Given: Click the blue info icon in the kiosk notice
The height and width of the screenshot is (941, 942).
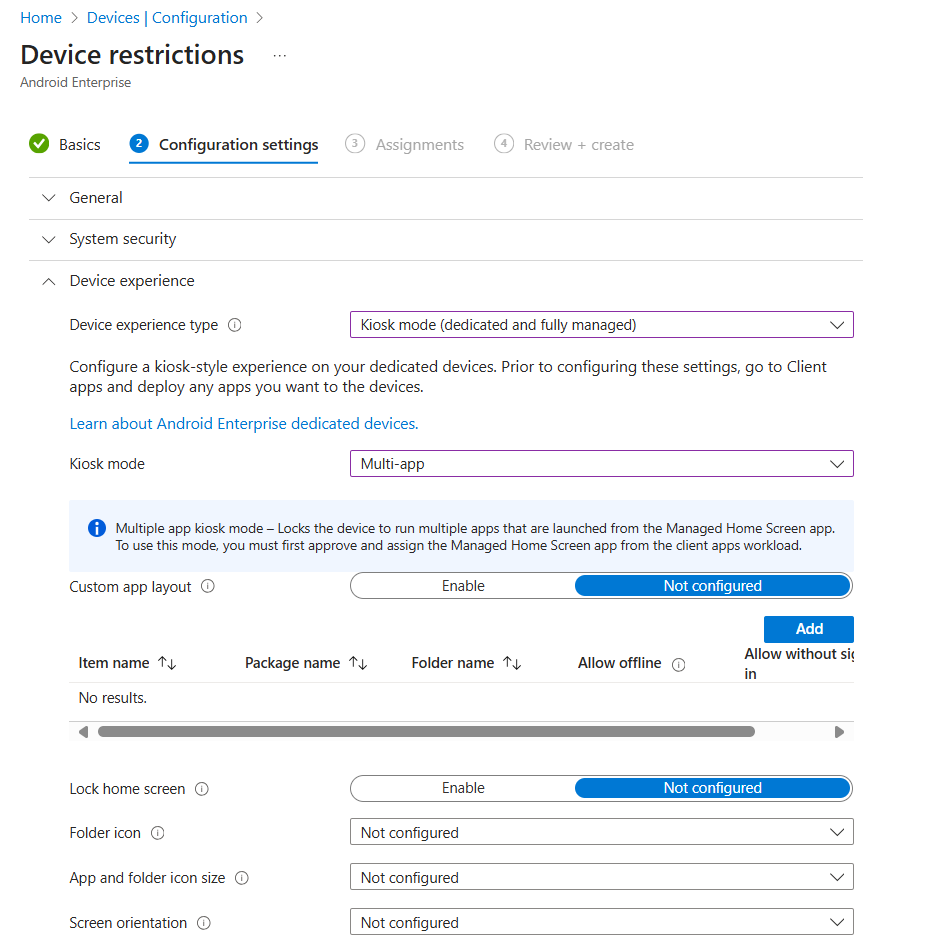Looking at the screenshot, I should click(97, 528).
